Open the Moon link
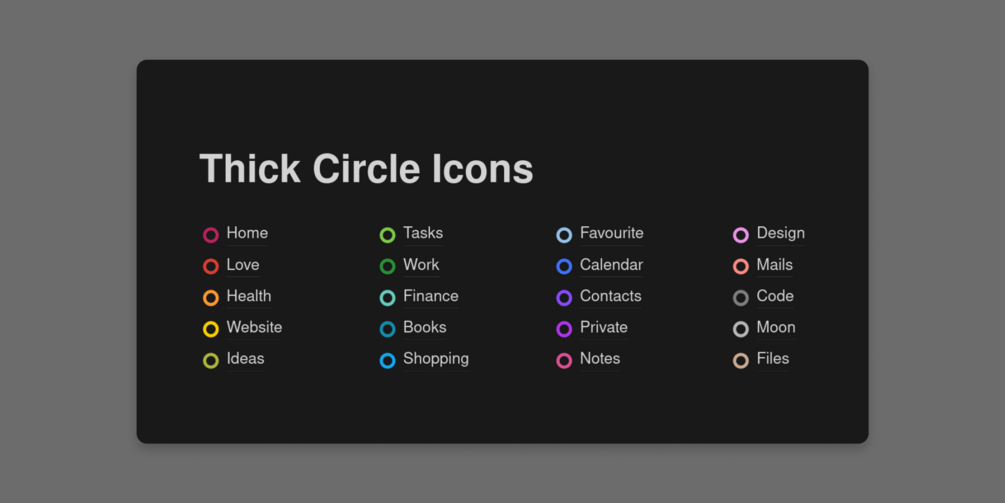 tap(776, 327)
